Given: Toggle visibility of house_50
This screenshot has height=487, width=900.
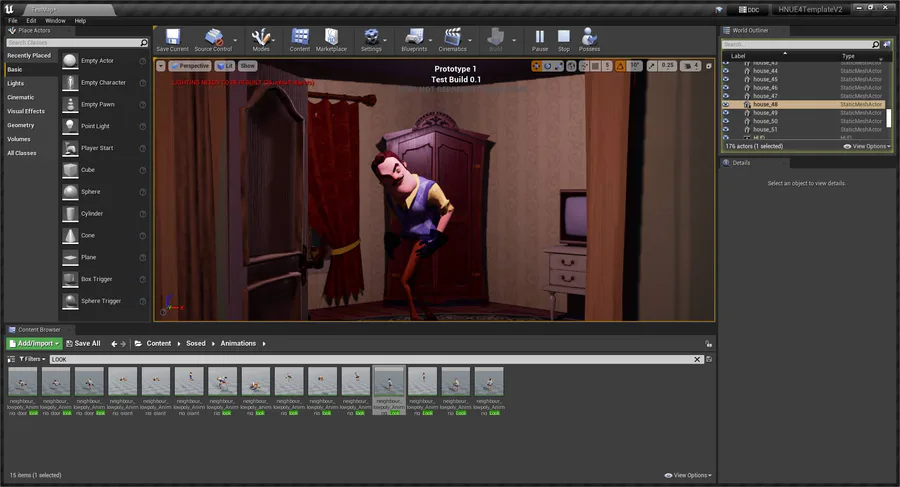Looking at the screenshot, I should 726,121.
